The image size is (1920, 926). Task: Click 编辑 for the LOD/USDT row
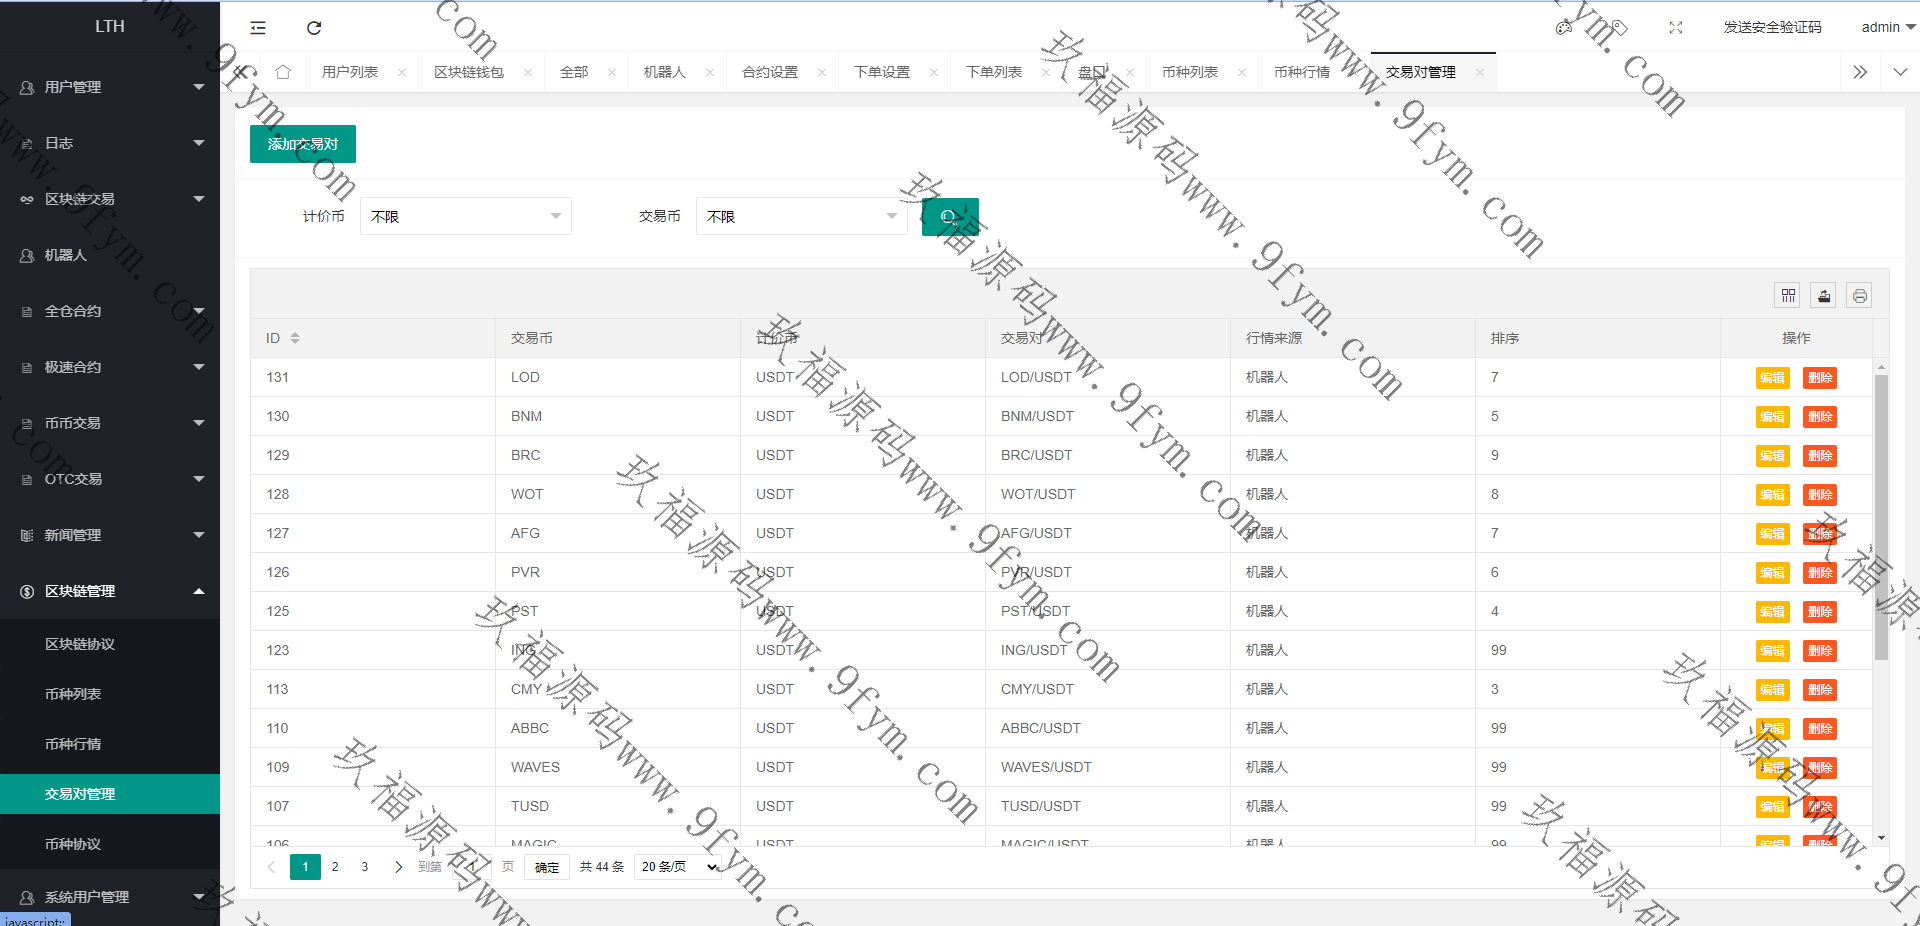tap(1772, 378)
